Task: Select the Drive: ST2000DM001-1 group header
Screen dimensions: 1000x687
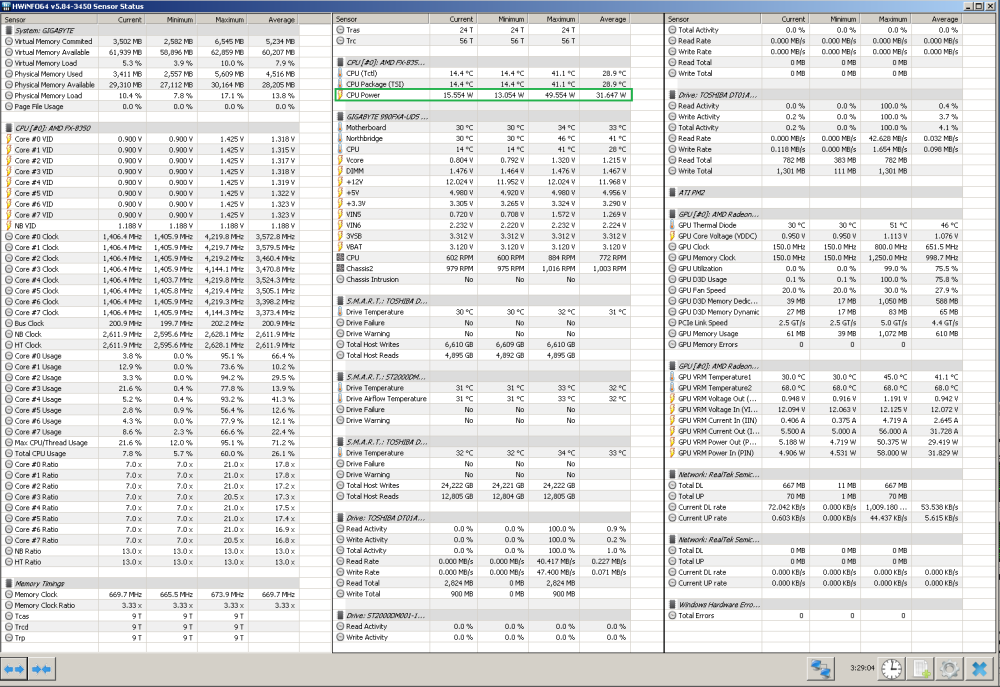Action: [x=483, y=616]
